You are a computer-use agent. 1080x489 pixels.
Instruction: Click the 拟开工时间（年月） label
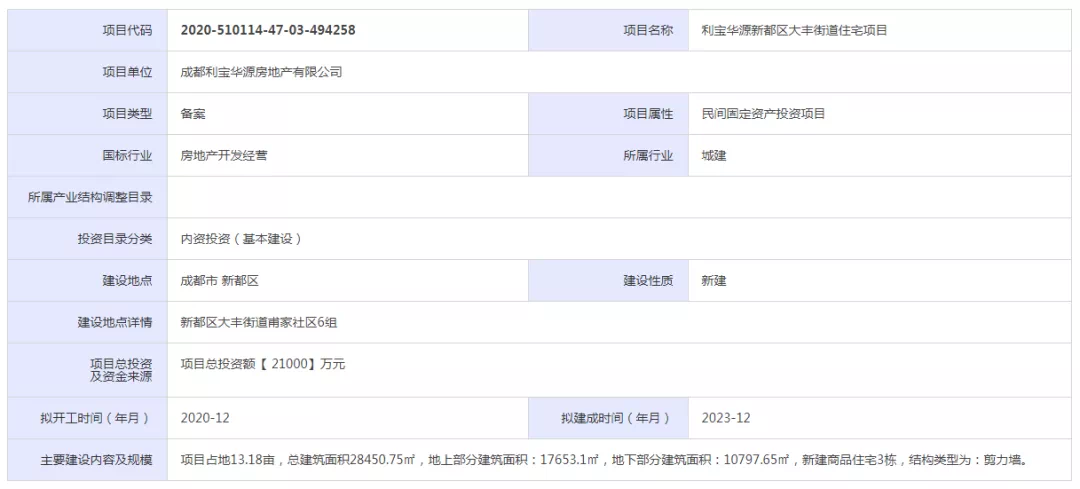point(95,418)
